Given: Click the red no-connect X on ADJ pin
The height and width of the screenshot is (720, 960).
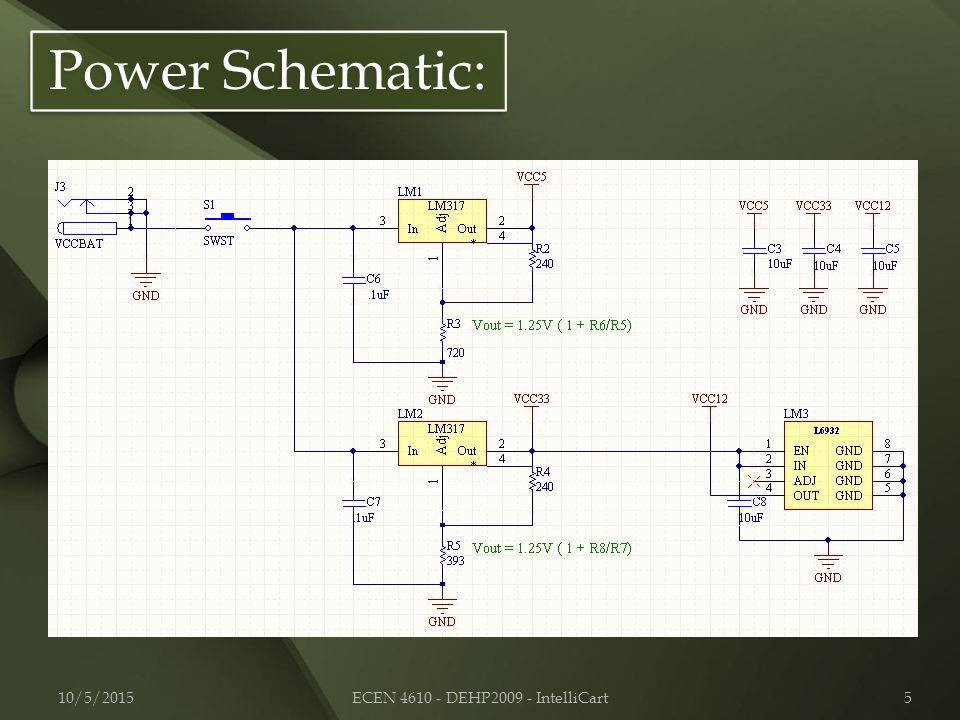Looking at the screenshot, I should 754,481.
